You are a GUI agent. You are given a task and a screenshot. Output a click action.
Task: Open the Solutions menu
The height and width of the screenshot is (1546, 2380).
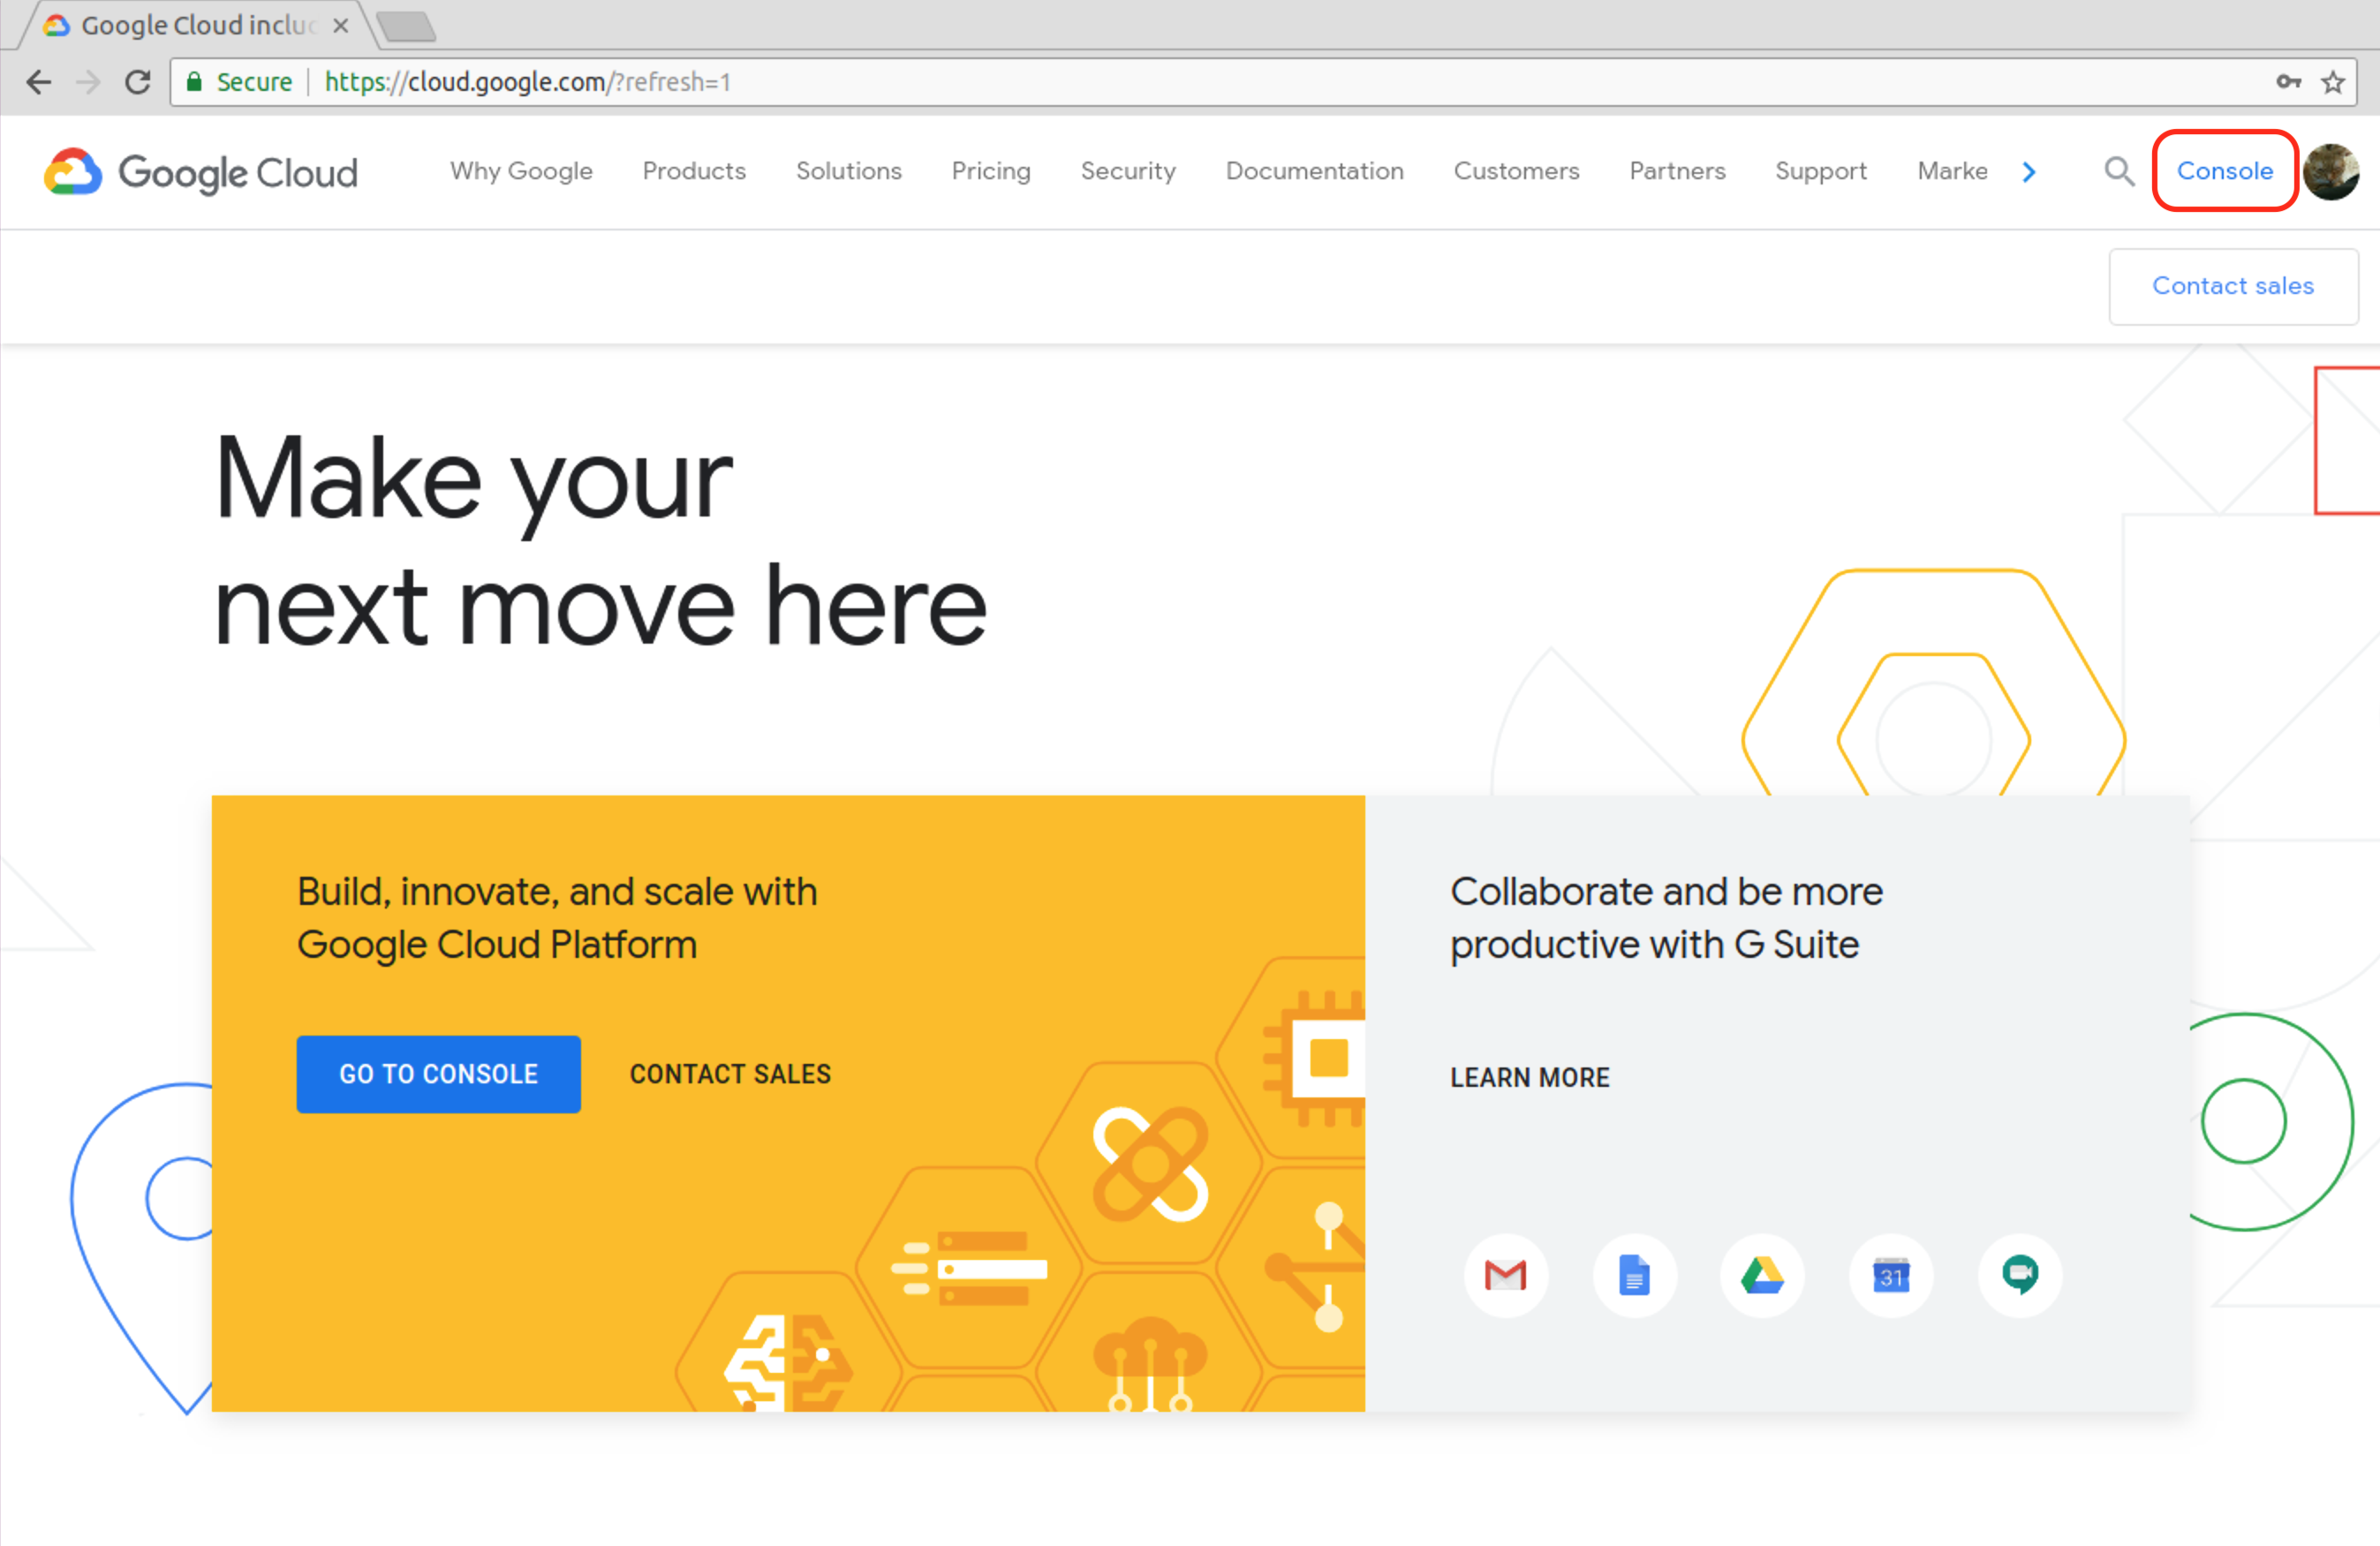[x=848, y=171]
